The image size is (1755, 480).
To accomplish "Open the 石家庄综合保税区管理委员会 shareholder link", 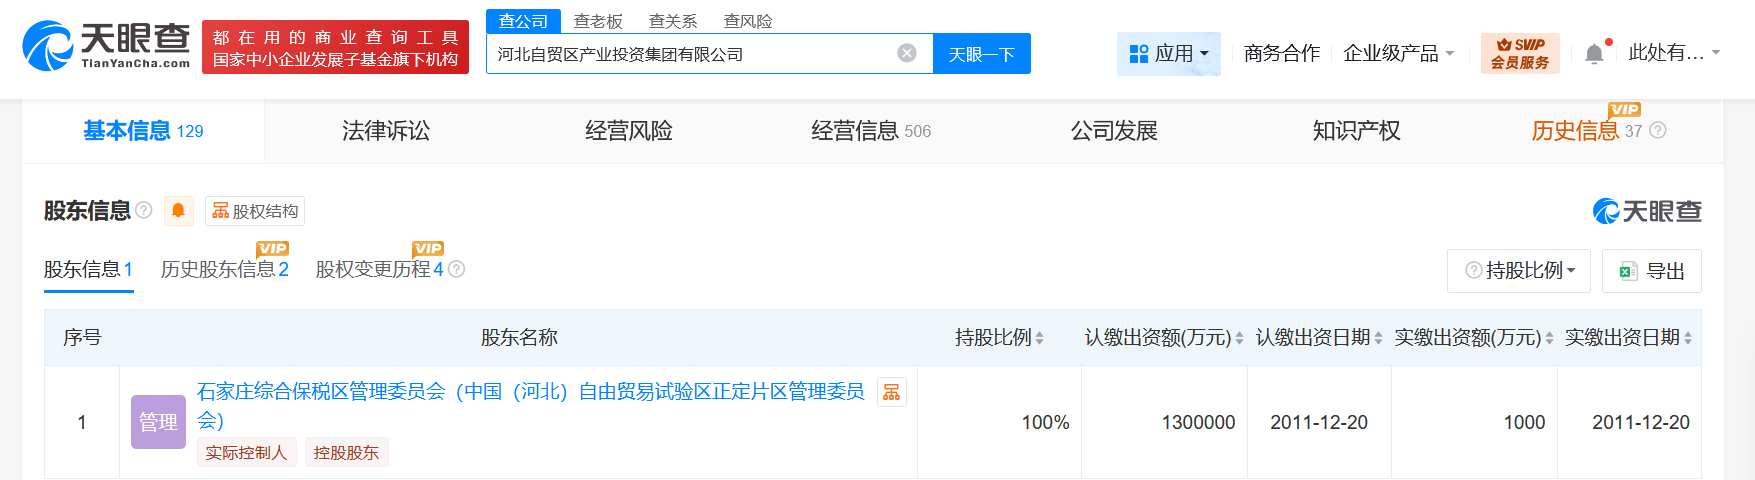I will [x=530, y=392].
